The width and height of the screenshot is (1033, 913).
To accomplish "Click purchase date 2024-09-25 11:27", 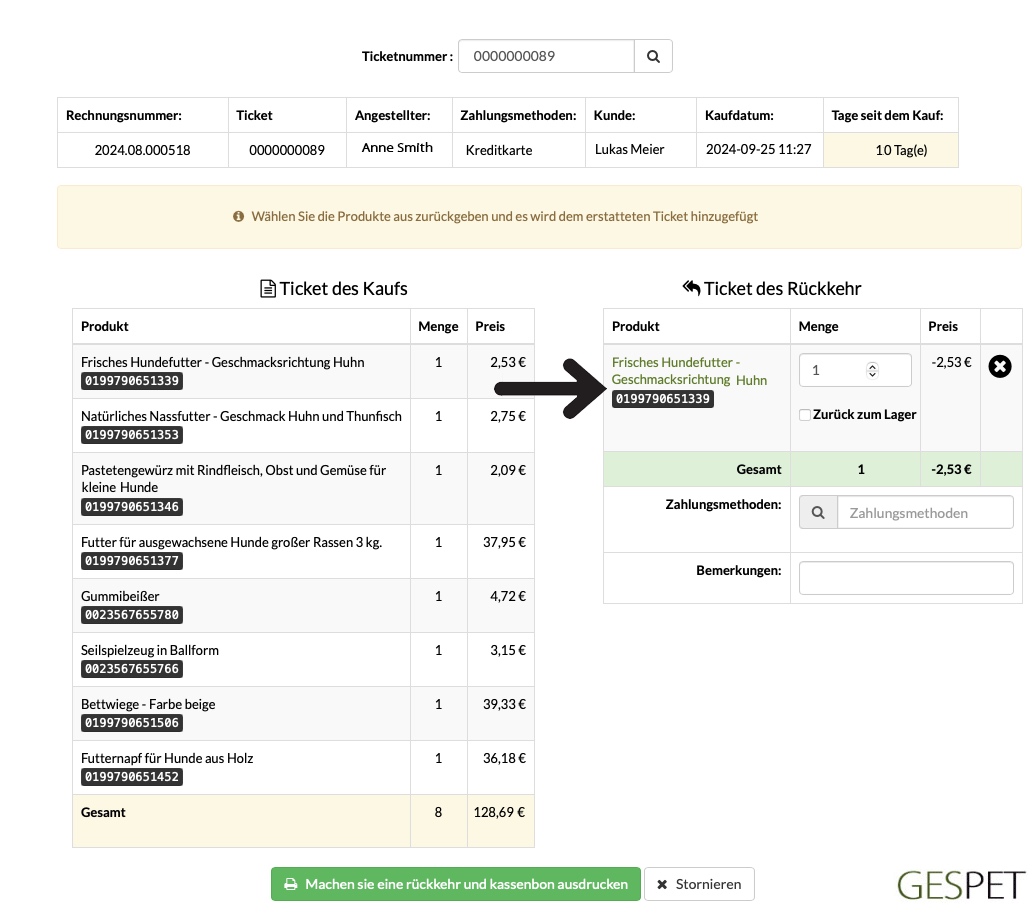I will (758, 150).
